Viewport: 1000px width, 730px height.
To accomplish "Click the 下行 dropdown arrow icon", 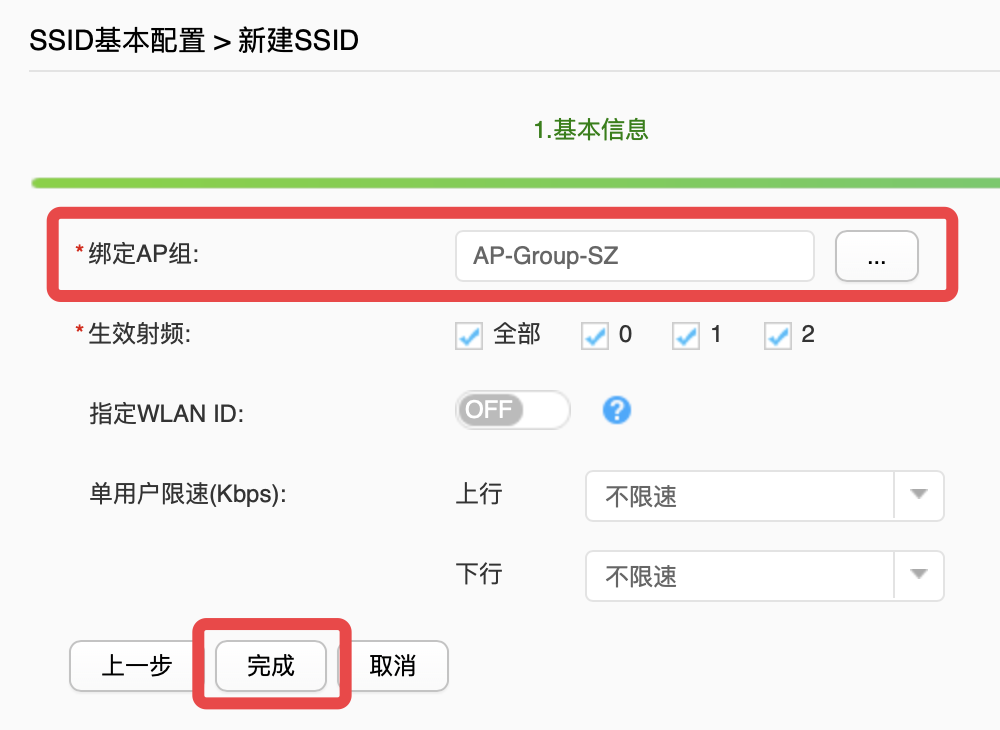I will pos(918,576).
